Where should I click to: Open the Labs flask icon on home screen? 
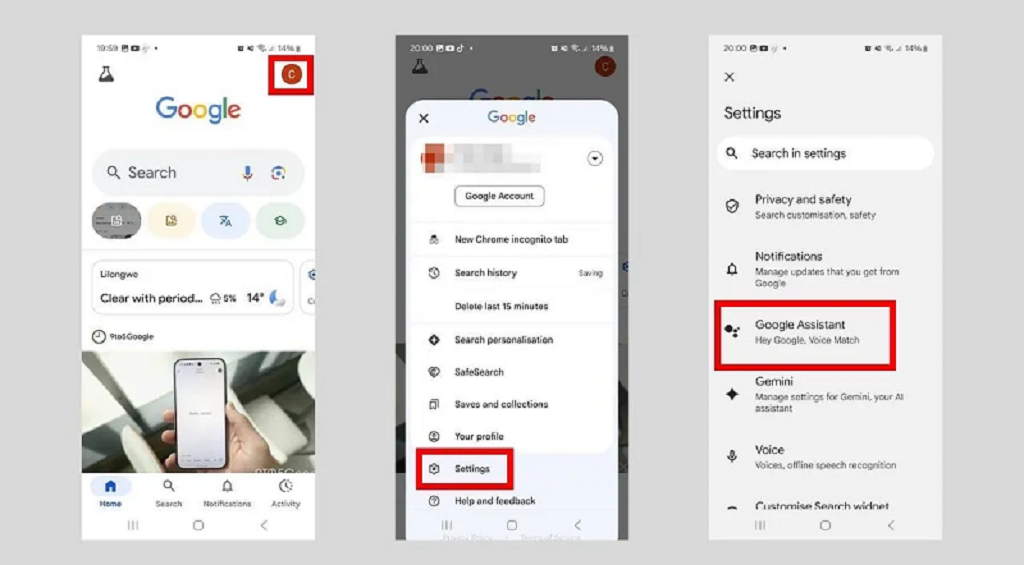click(x=106, y=74)
